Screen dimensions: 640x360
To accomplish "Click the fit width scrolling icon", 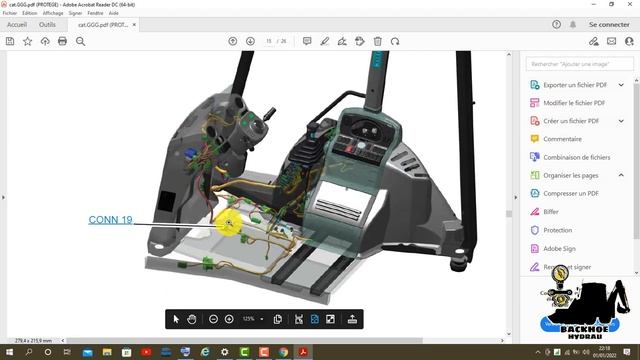I will click(299, 319).
